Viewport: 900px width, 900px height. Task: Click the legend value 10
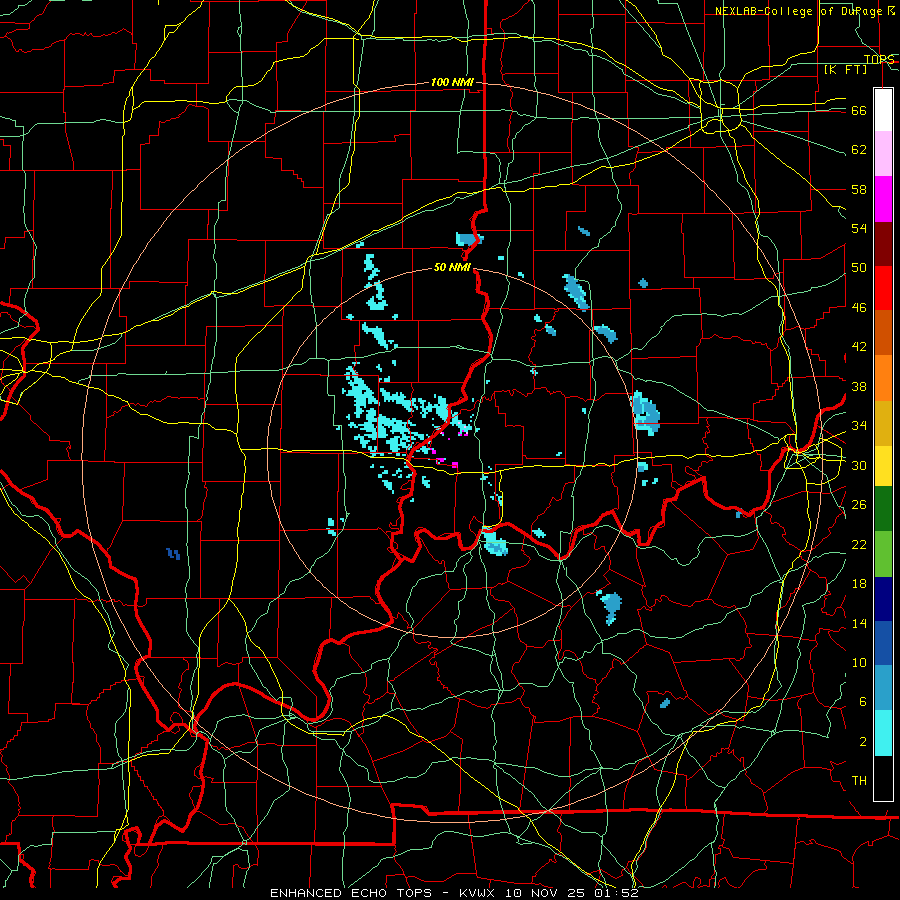[x=859, y=662]
